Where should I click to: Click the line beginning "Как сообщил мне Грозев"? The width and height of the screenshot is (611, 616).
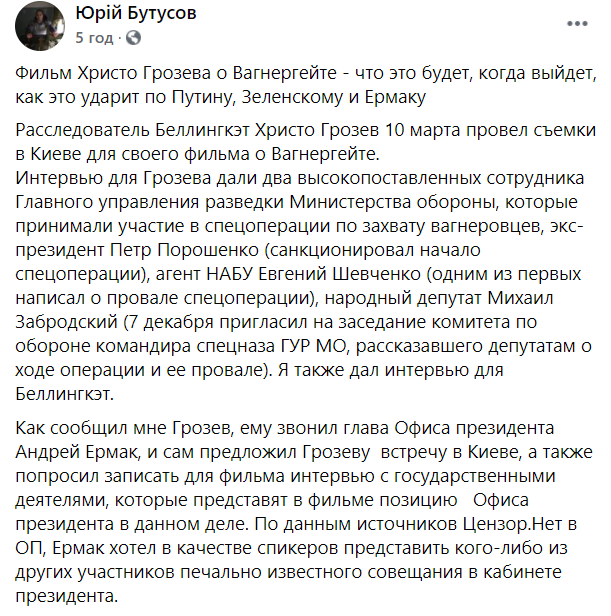[x=285, y=428]
